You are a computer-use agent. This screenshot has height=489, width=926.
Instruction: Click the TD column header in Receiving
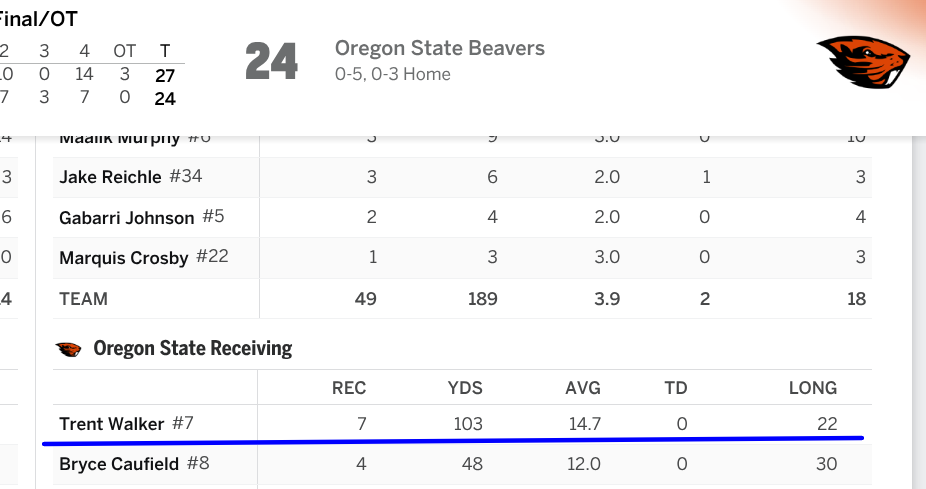click(x=675, y=388)
